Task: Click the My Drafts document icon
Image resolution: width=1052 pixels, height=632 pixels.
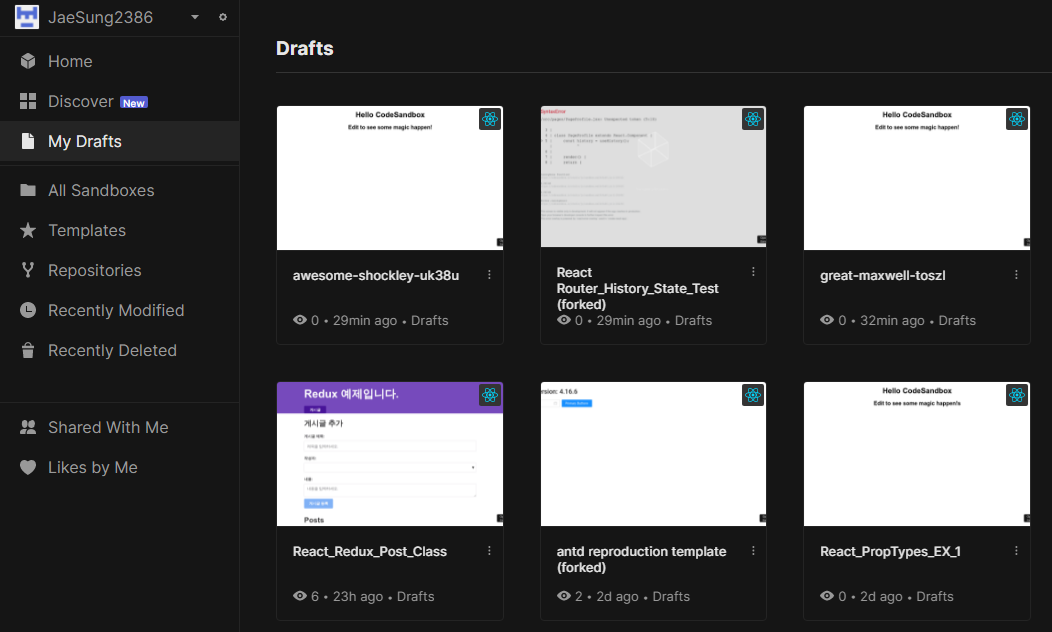Action: pos(28,141)
